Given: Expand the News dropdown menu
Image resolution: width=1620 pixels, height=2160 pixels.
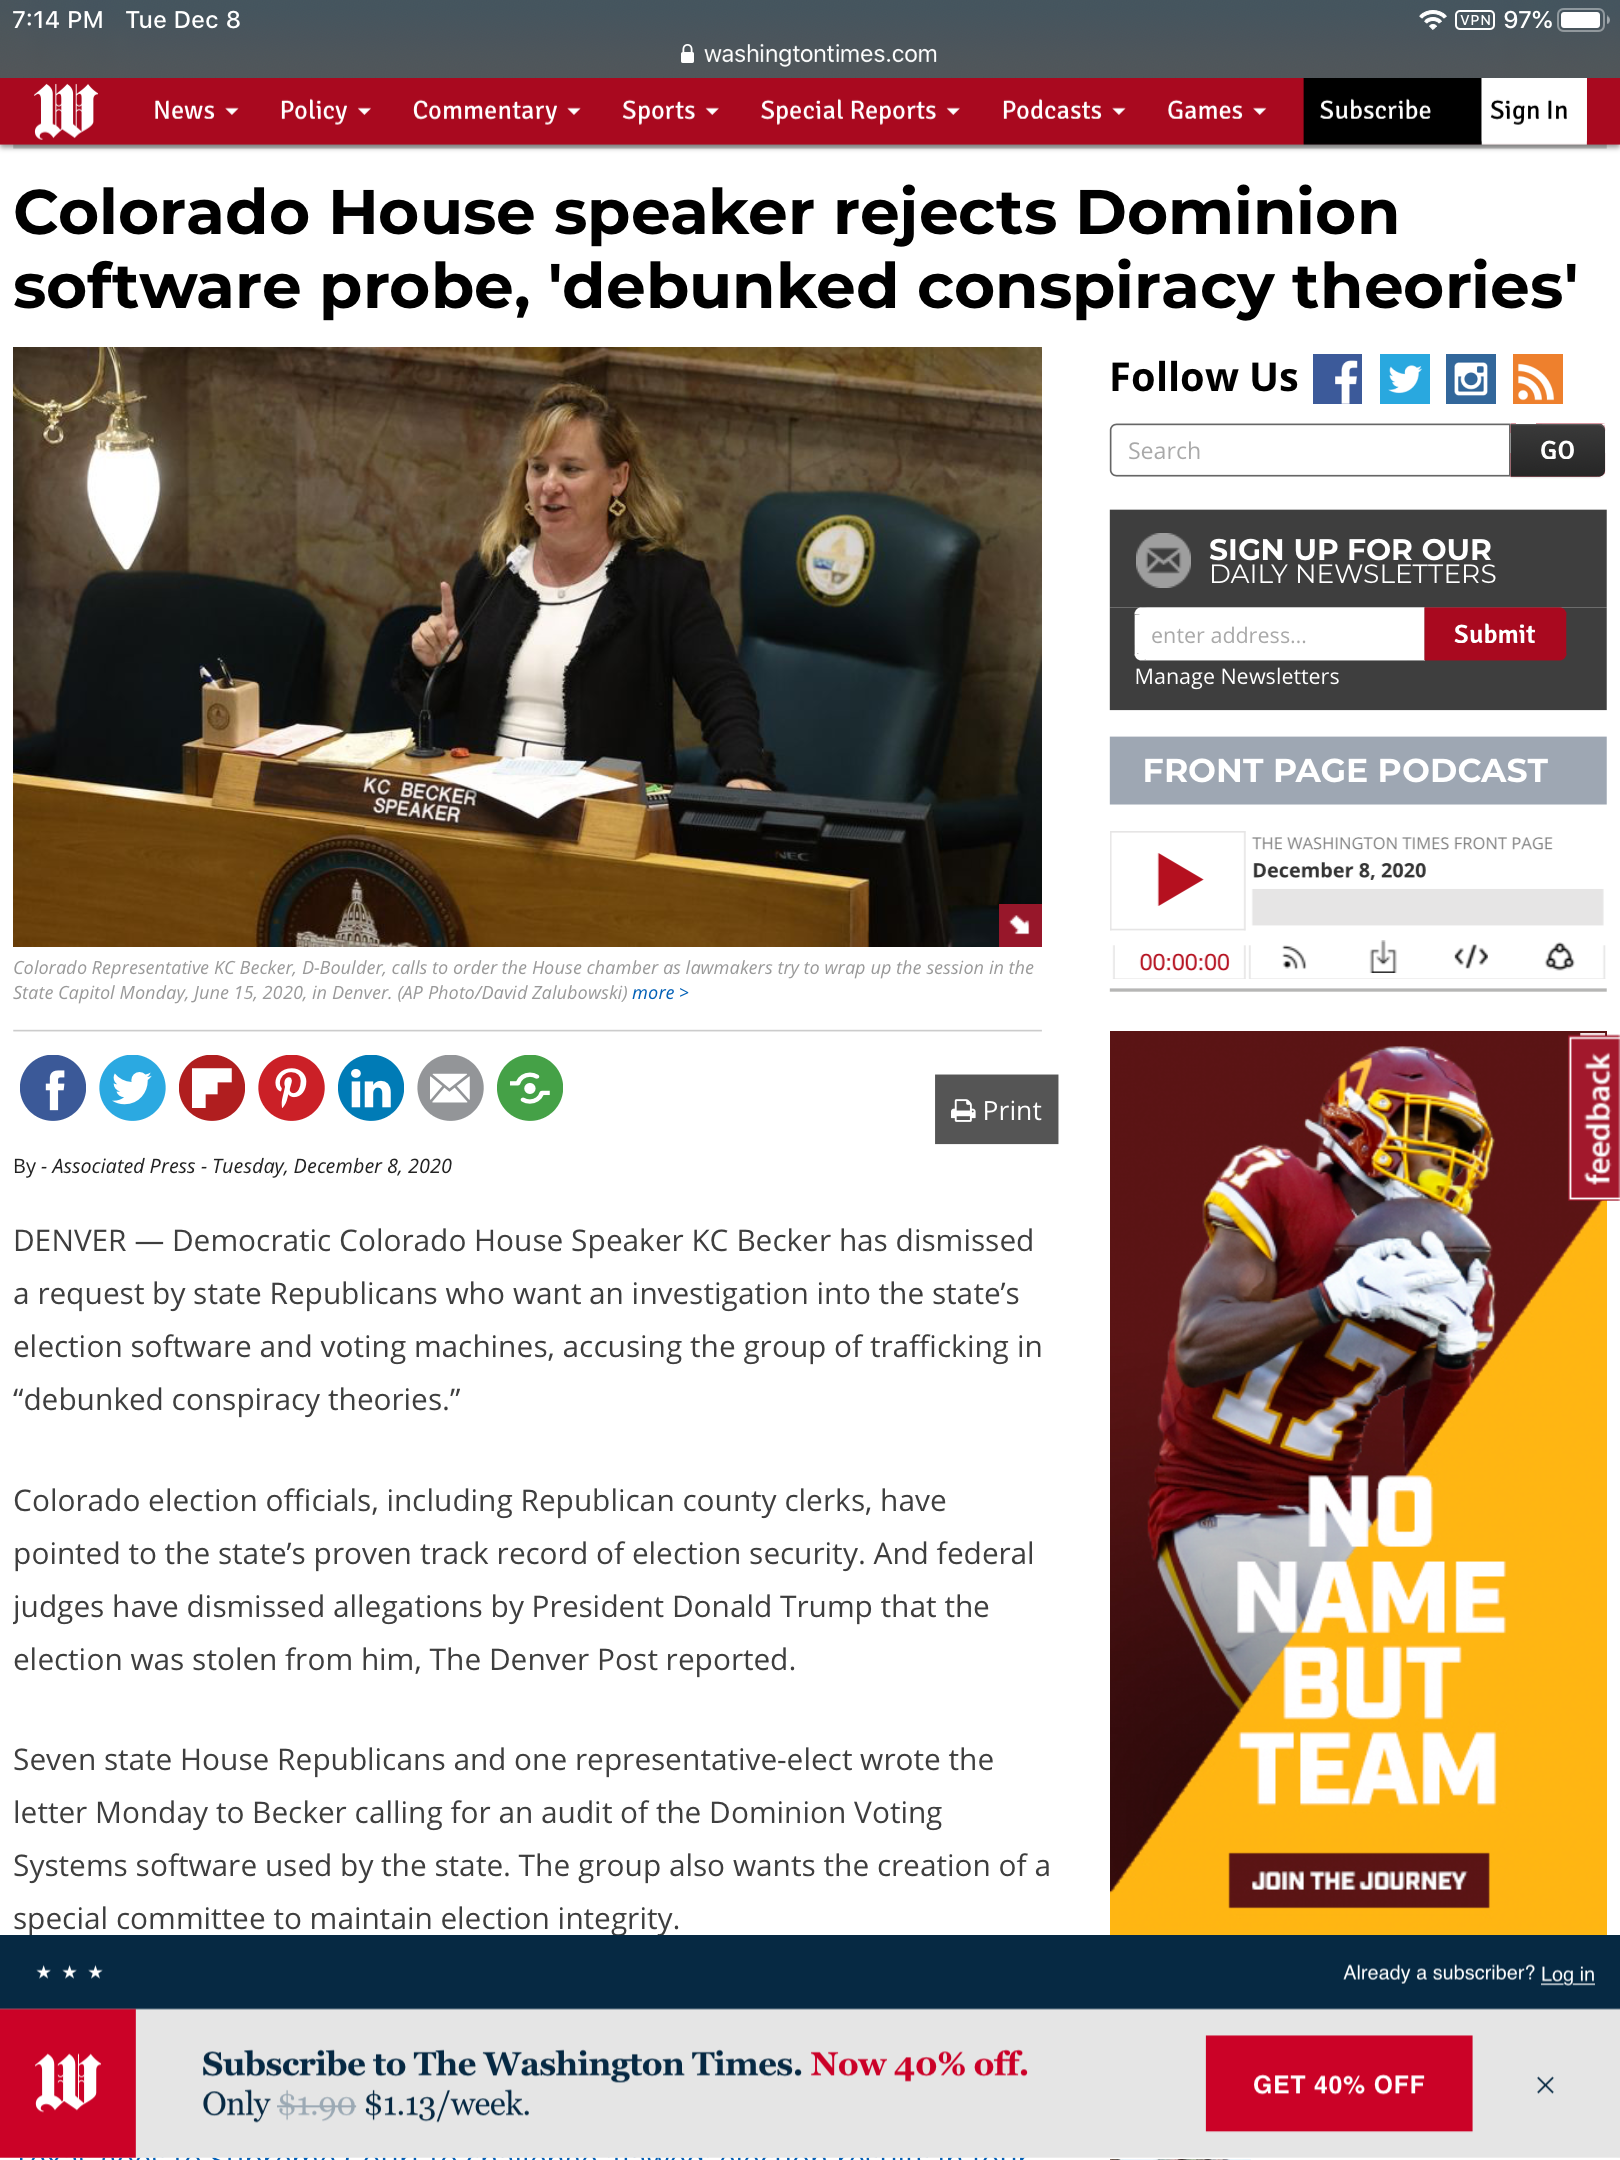Looking at the screenshot, I should [x=196, y=111].
